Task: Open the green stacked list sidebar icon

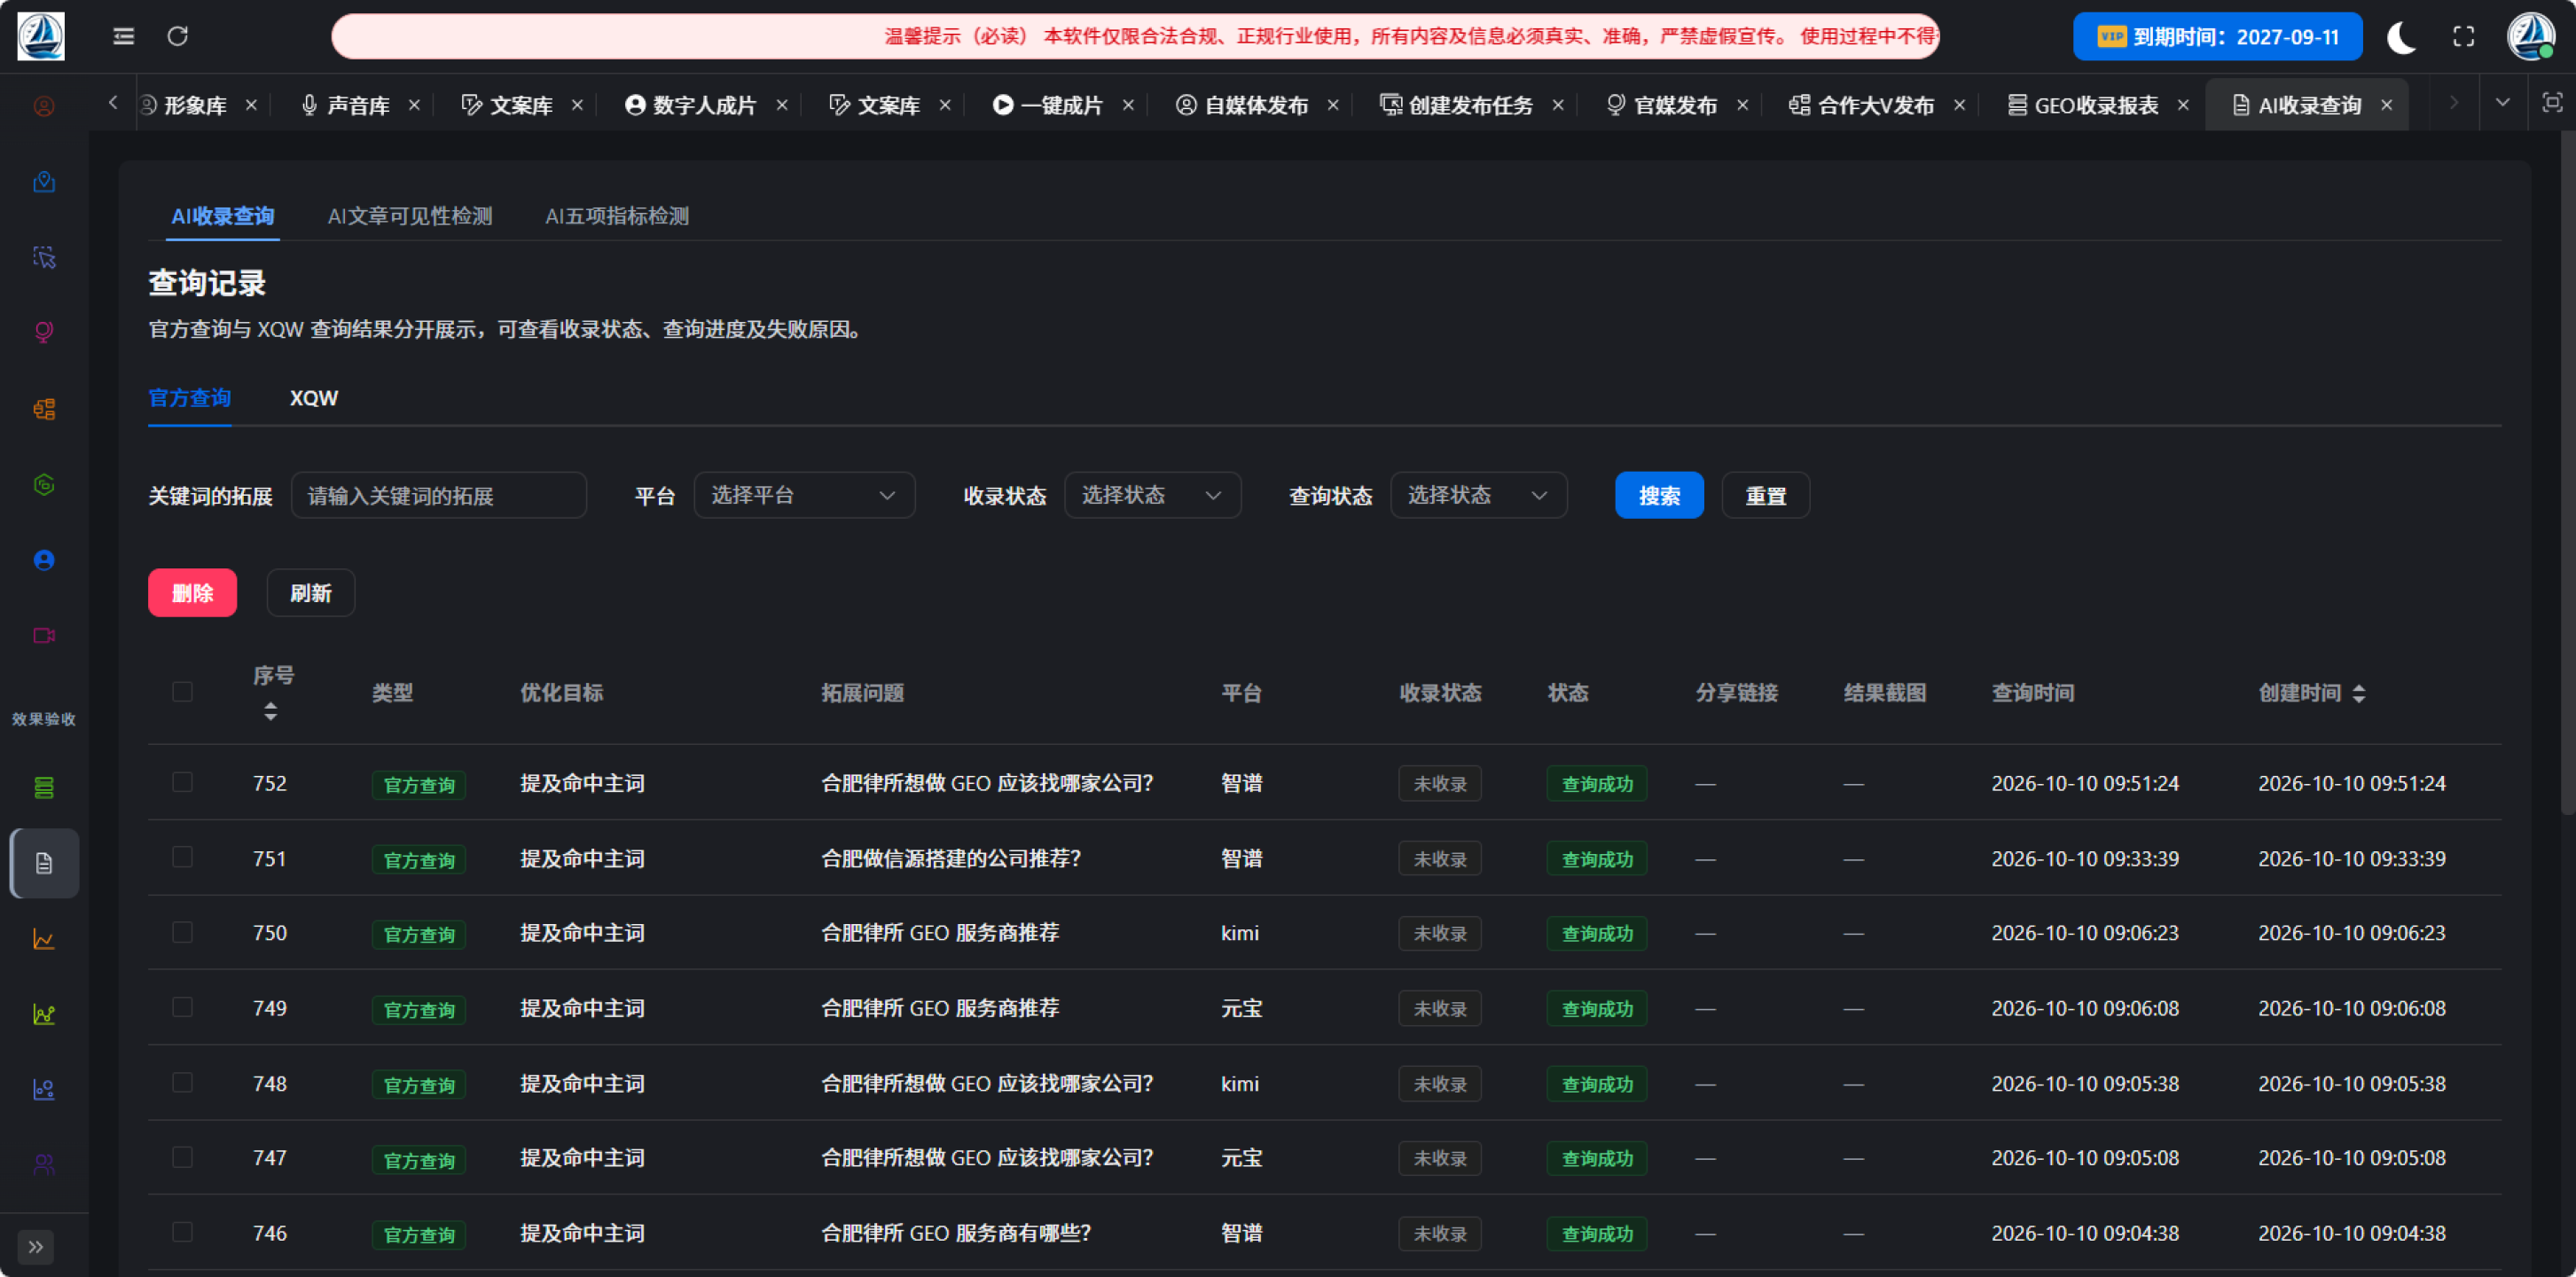Action: tap(44, 788)
